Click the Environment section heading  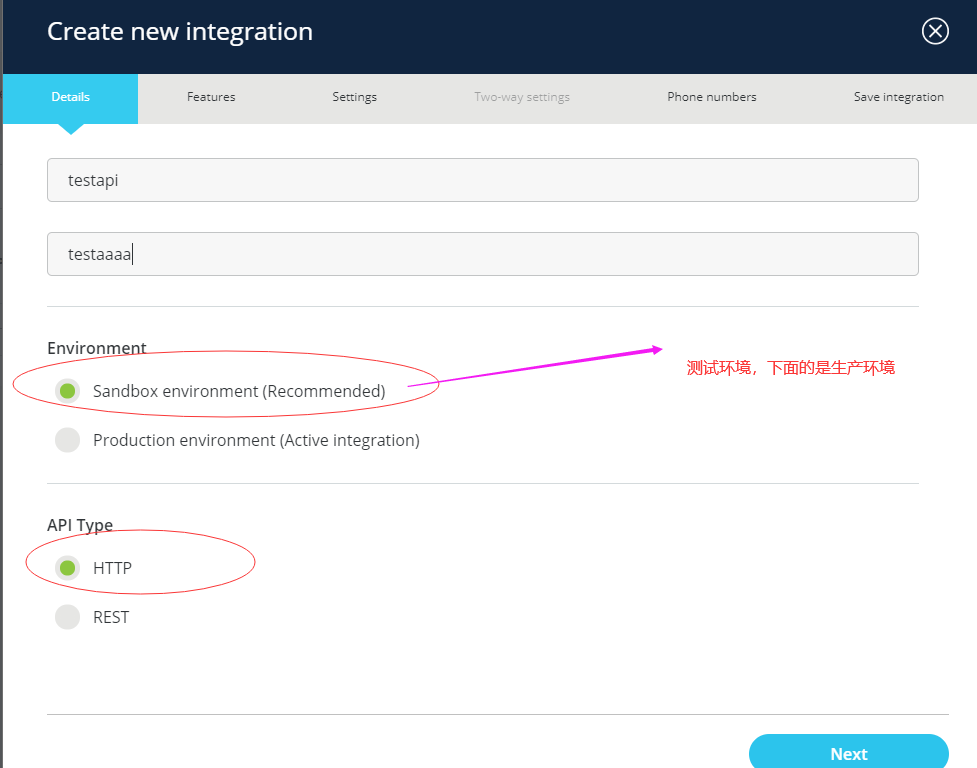[x=97, y=348]
